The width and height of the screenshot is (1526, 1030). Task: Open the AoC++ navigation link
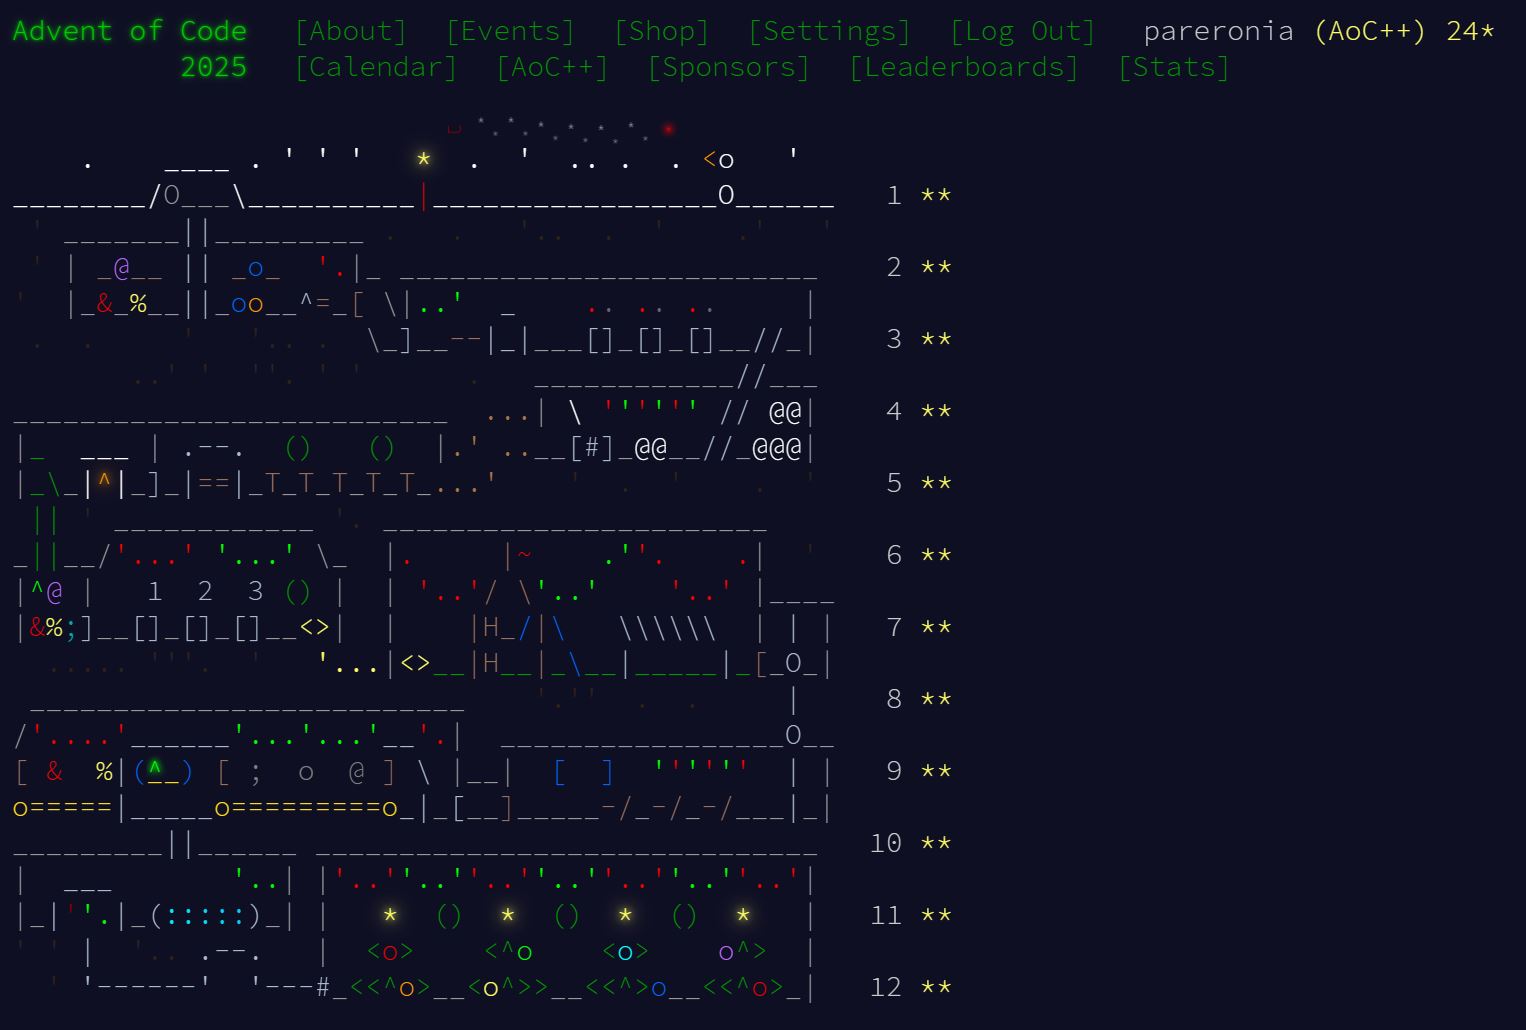552,67
